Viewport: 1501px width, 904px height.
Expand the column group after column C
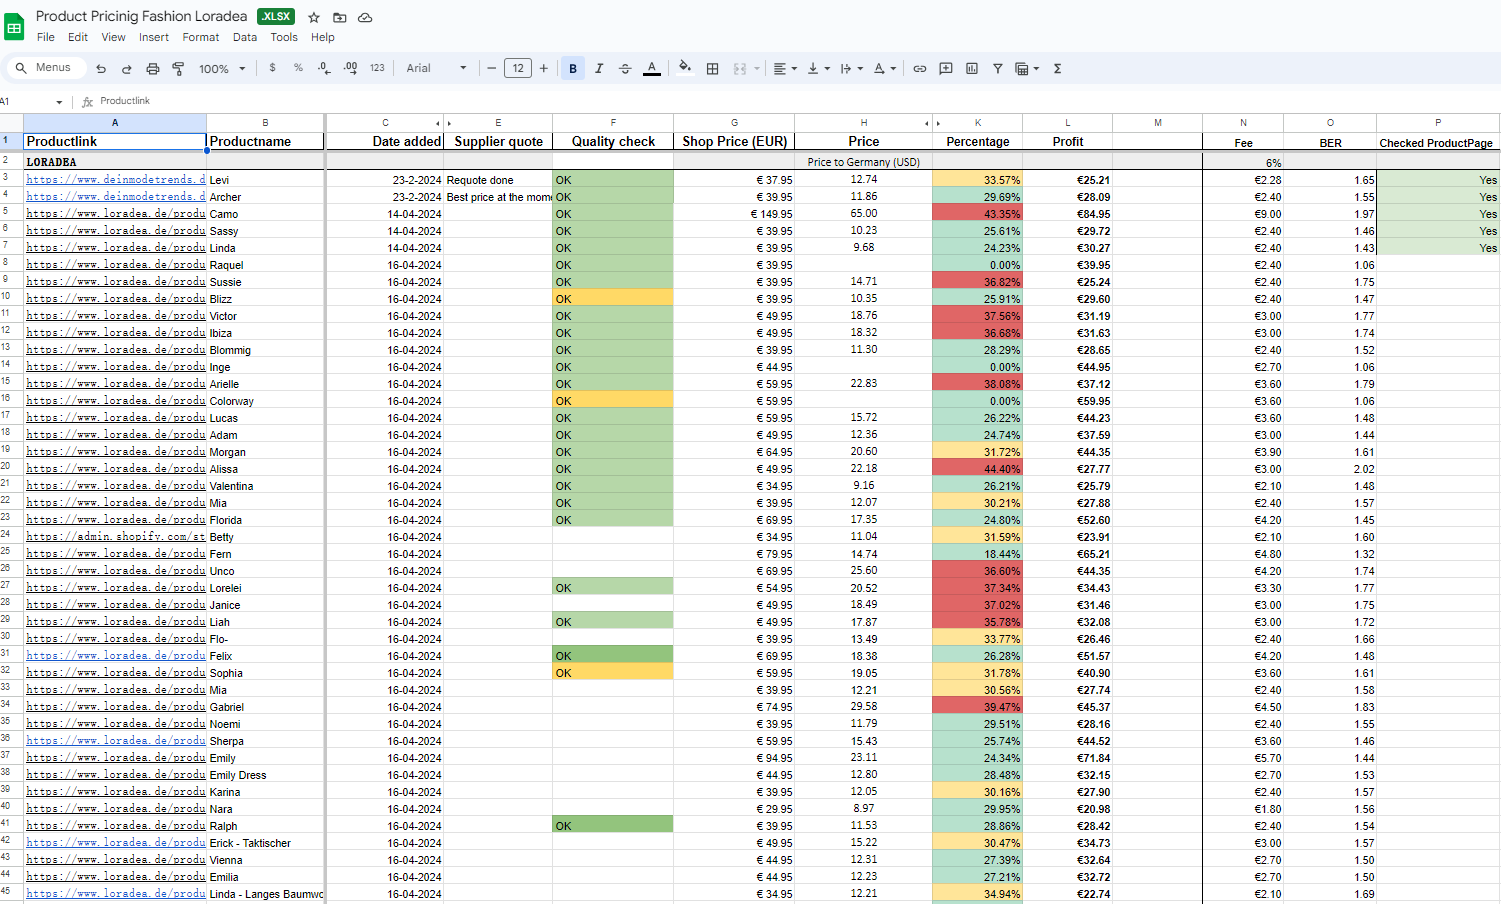438,123
